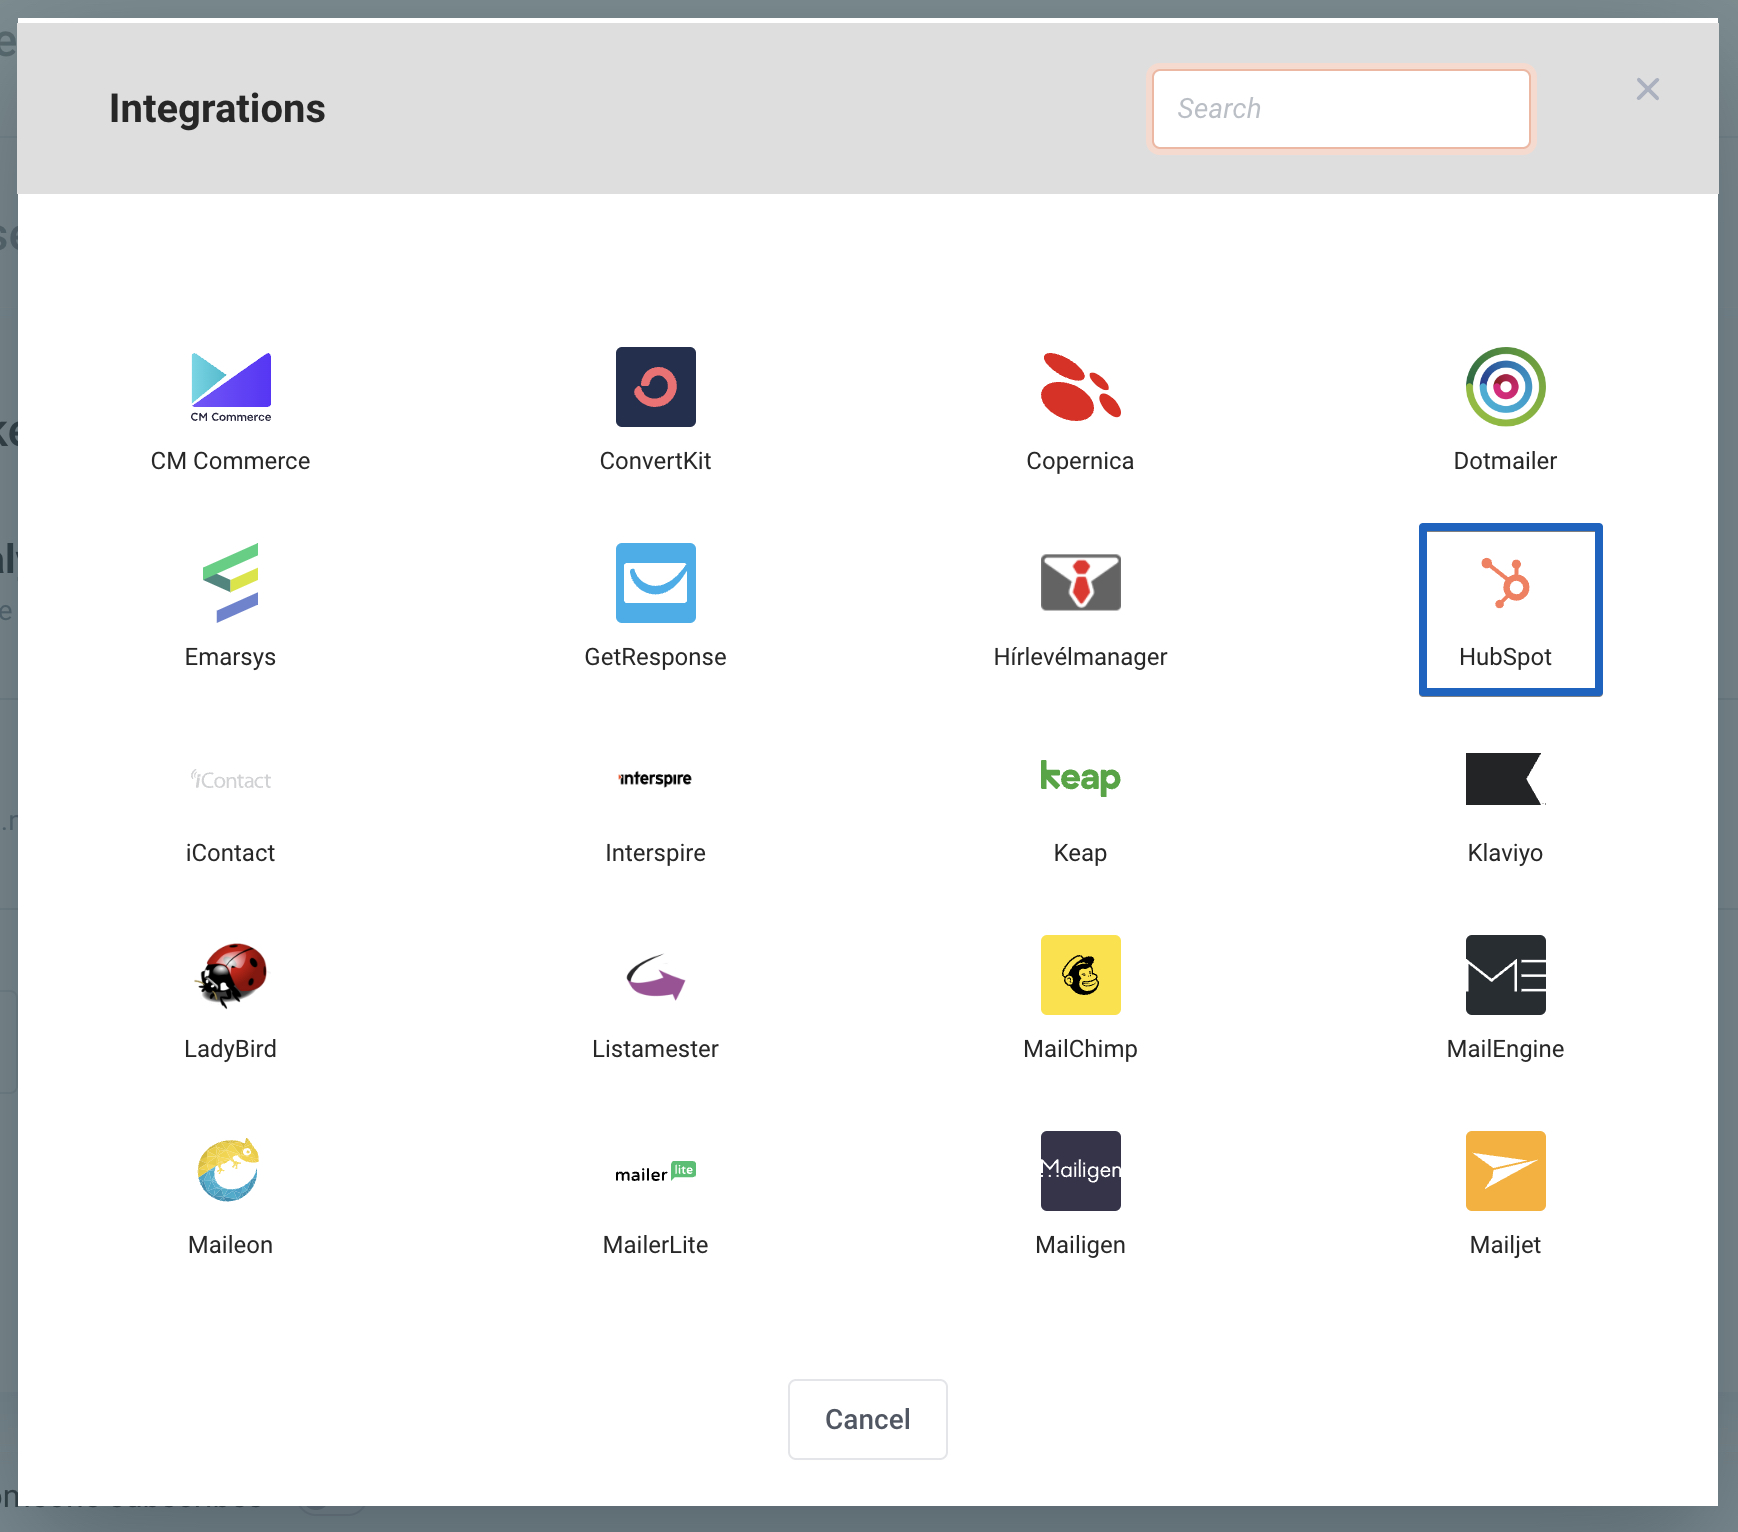
Task: Select the MailerLite logo
Action: 656,1172
